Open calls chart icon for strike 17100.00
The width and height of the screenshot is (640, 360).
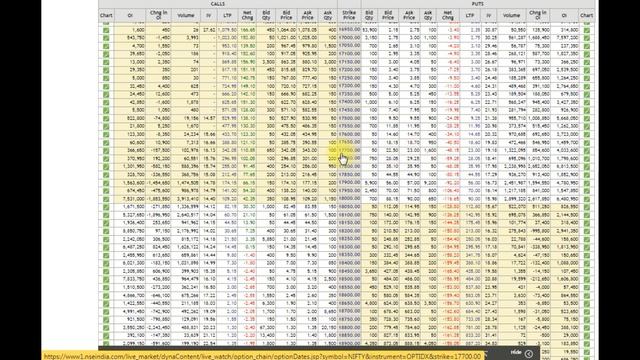(106, 54)
